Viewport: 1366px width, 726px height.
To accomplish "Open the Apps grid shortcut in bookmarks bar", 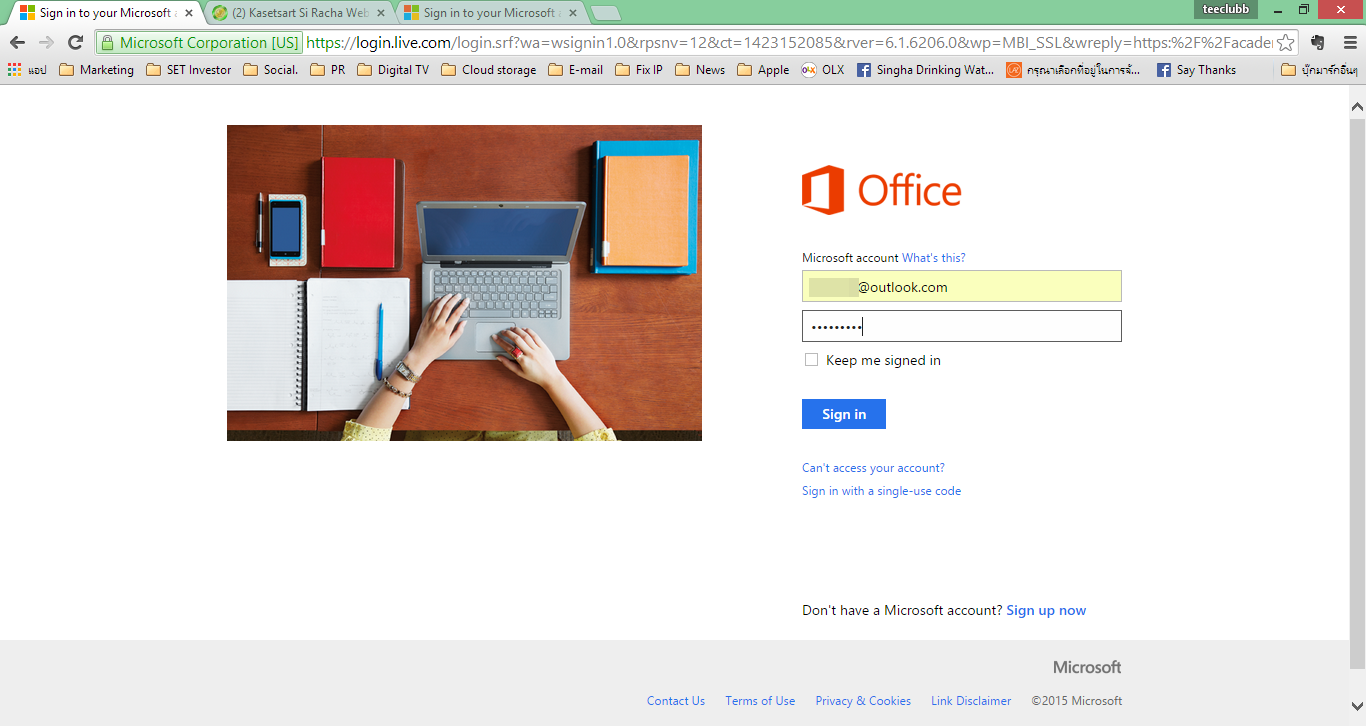I will (27, 70).
